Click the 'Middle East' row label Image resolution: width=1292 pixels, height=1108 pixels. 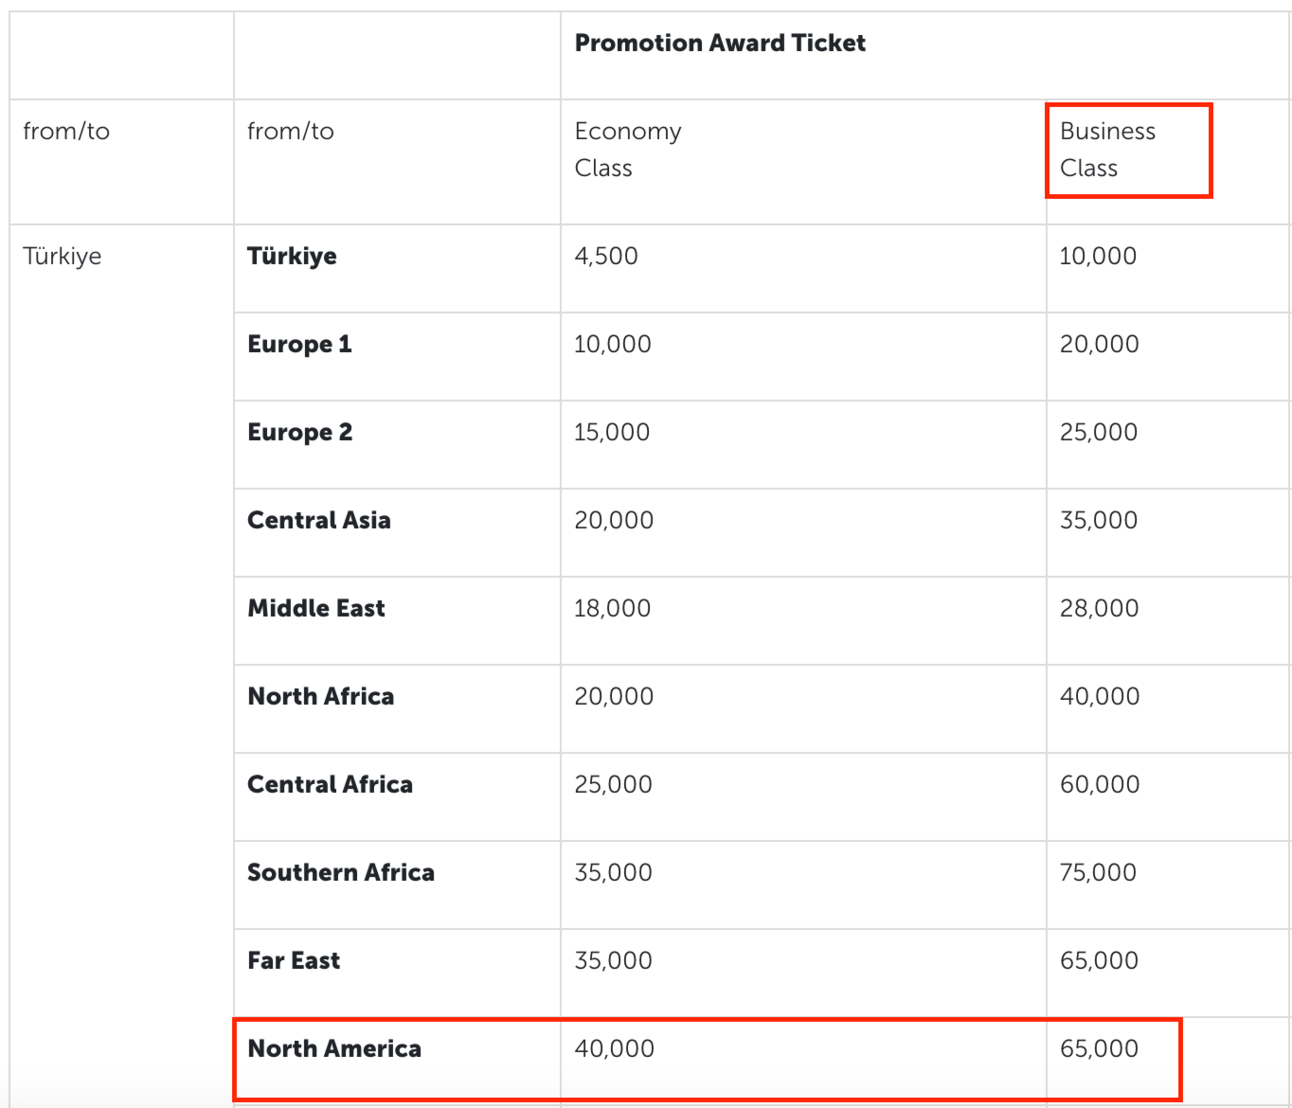click(x=316, y=608)
